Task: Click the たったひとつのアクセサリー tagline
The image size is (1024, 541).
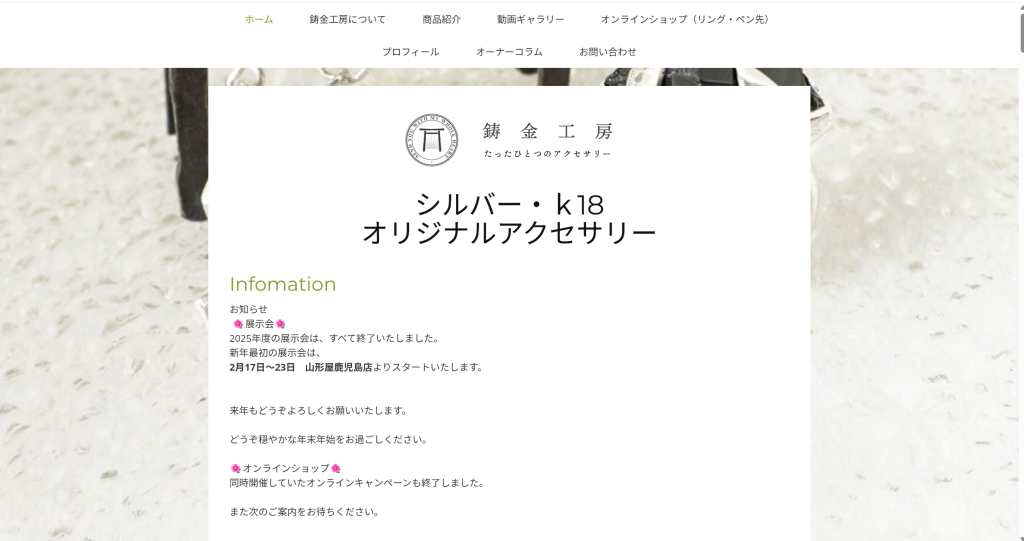Action: (x=547, y=154)
